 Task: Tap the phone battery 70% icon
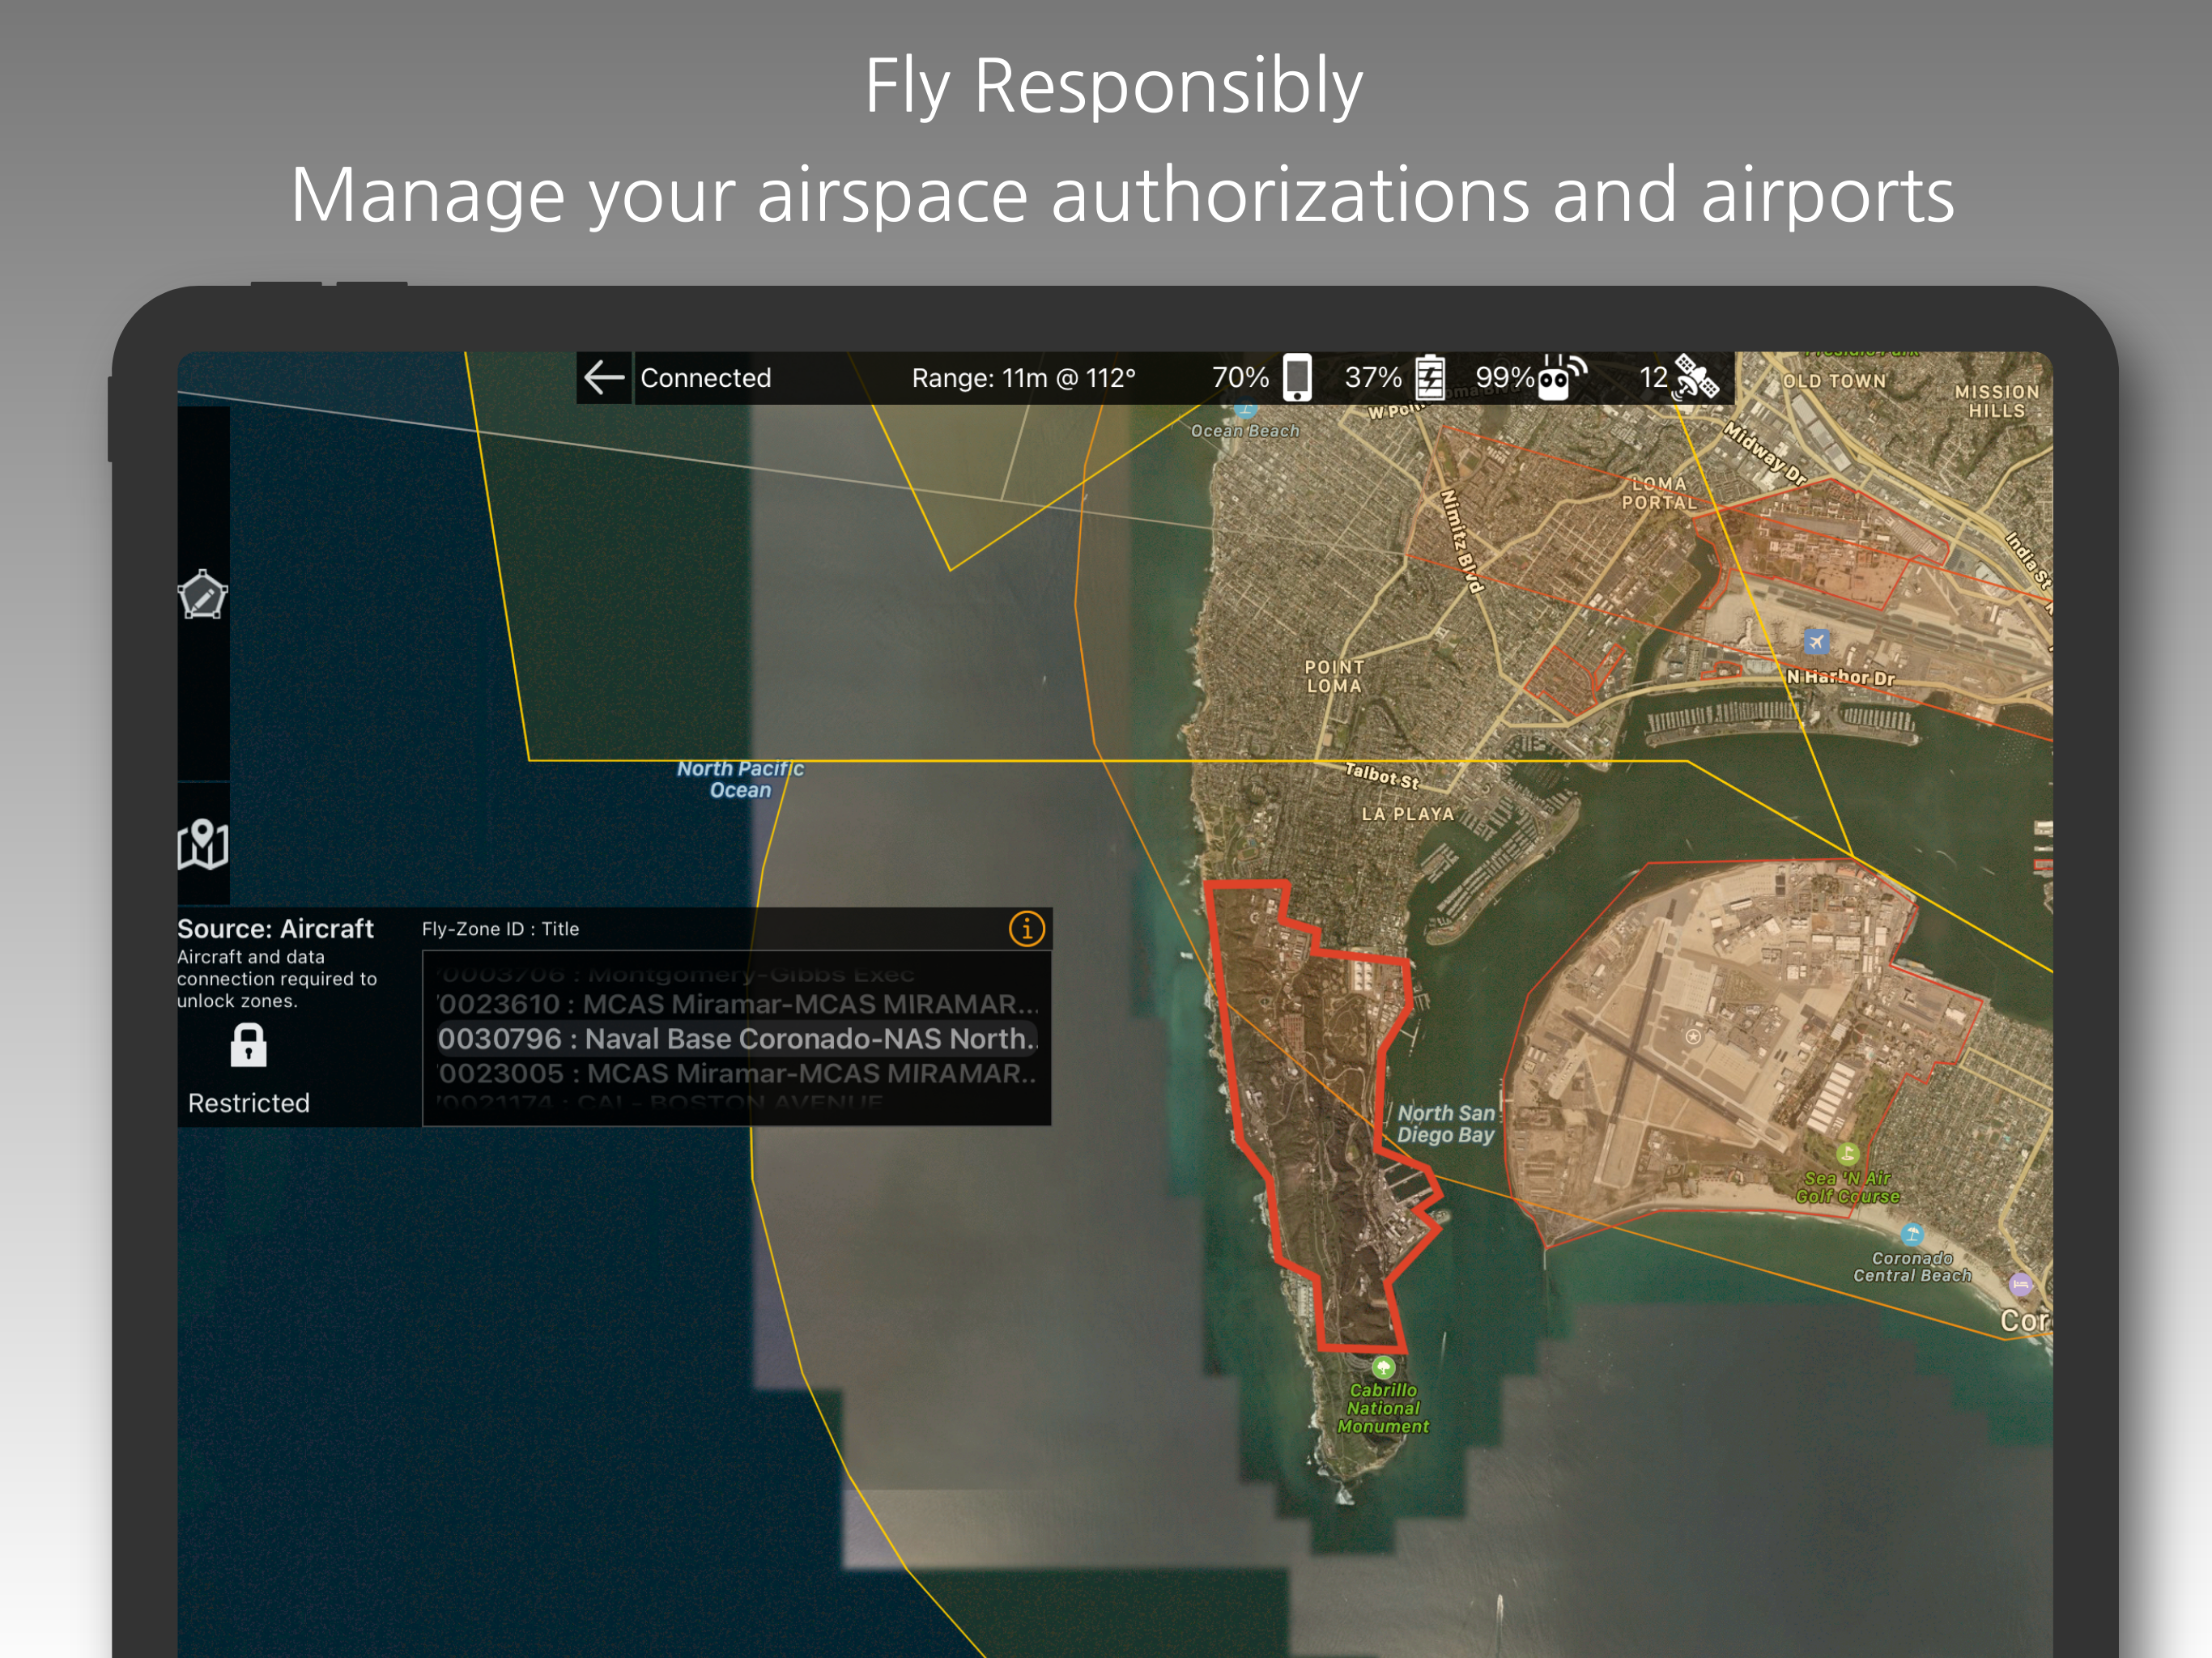click(1296, 378)
